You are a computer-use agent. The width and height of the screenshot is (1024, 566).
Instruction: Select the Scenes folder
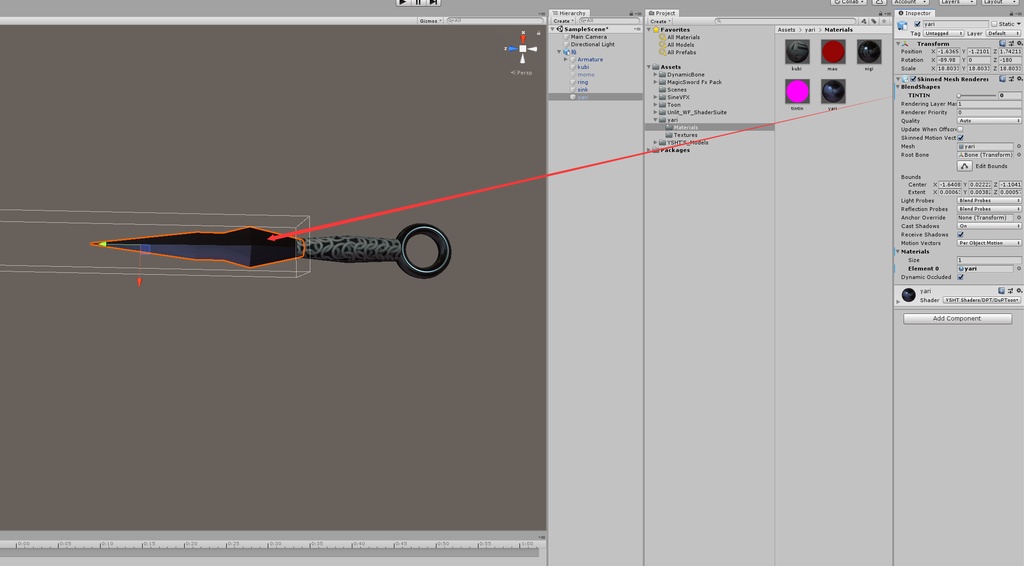point(677,89)
